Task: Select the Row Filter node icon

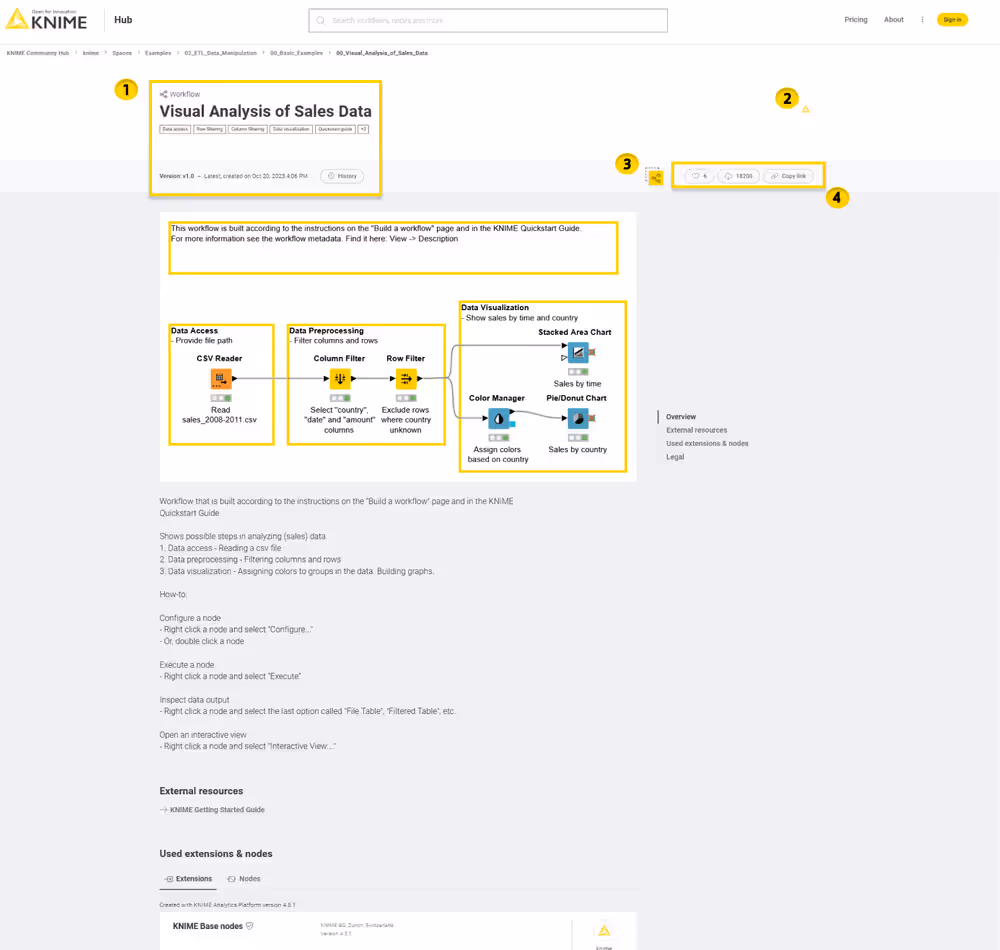Action: (x=406, y=379)
